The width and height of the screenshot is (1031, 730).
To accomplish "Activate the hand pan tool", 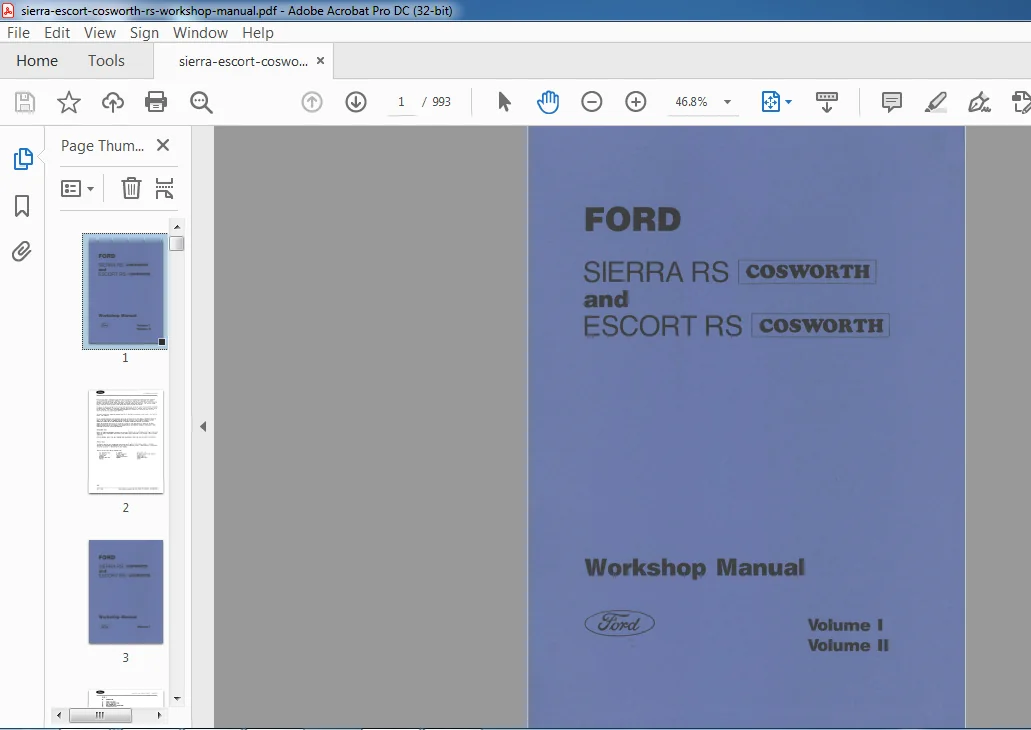I will [548, 102].
